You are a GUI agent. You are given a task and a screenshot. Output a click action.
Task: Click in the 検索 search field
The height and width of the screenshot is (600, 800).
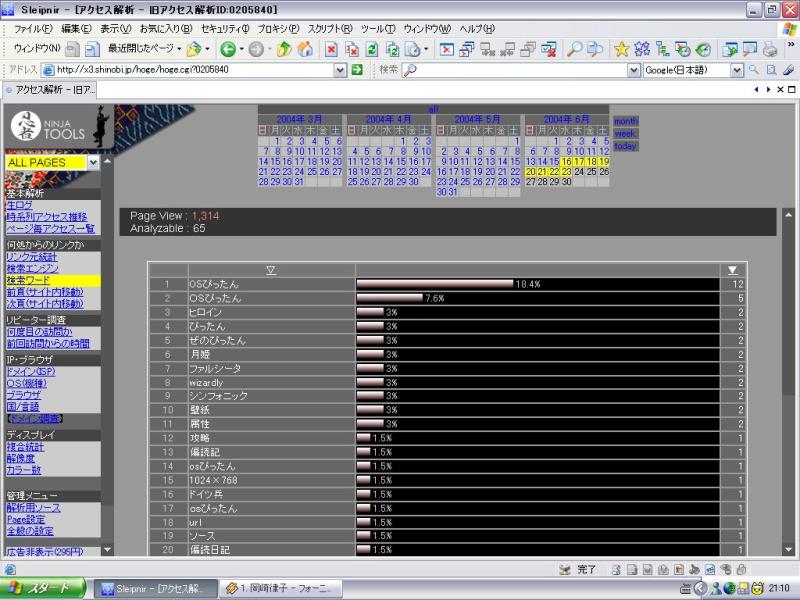pyautogui.click(x=520, y=70)
